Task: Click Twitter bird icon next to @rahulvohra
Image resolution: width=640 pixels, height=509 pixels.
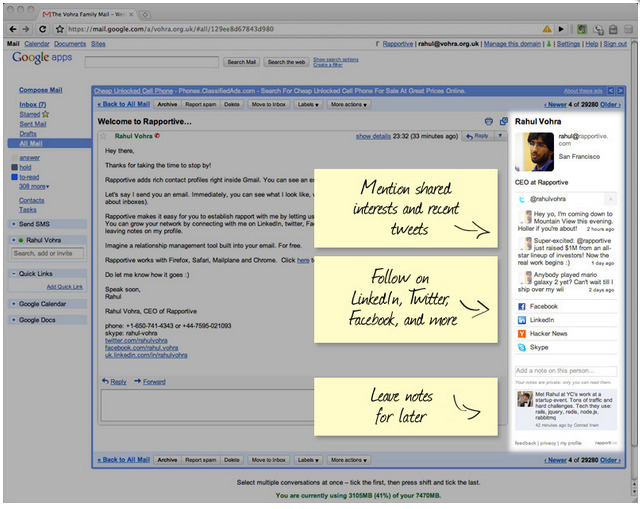Action: [x=522, y=200]
